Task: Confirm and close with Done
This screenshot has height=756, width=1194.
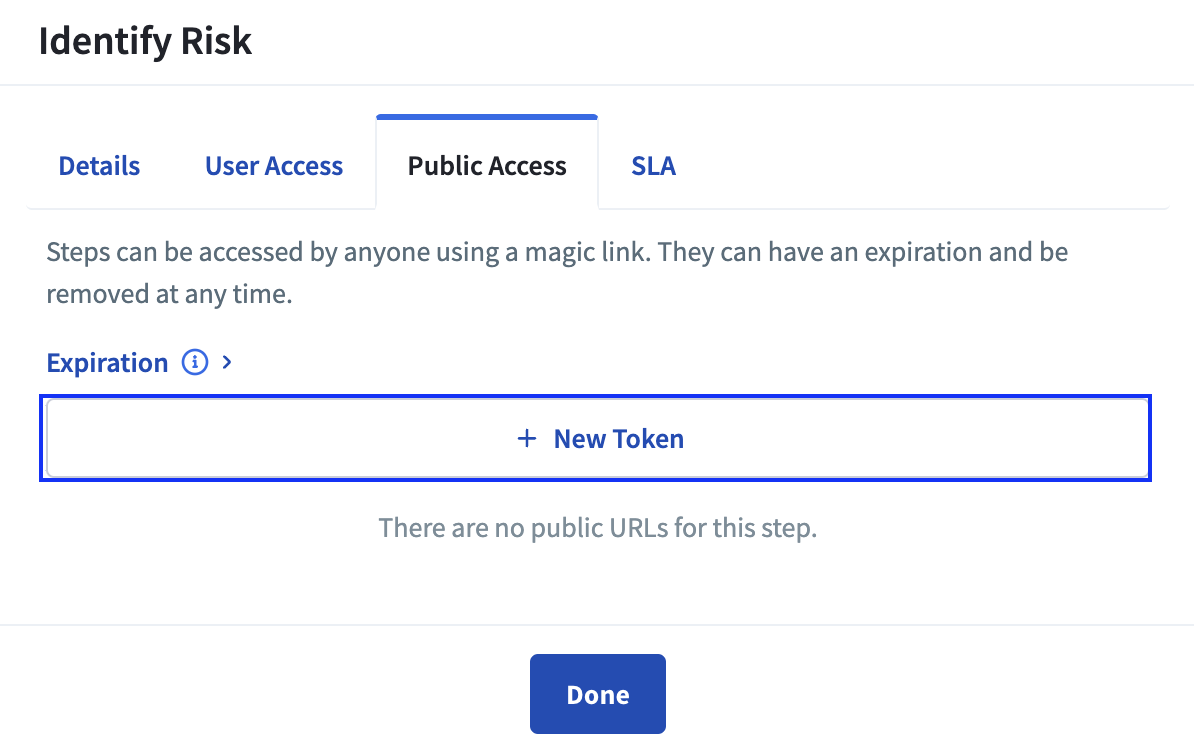Action: [x=598, y=694]
